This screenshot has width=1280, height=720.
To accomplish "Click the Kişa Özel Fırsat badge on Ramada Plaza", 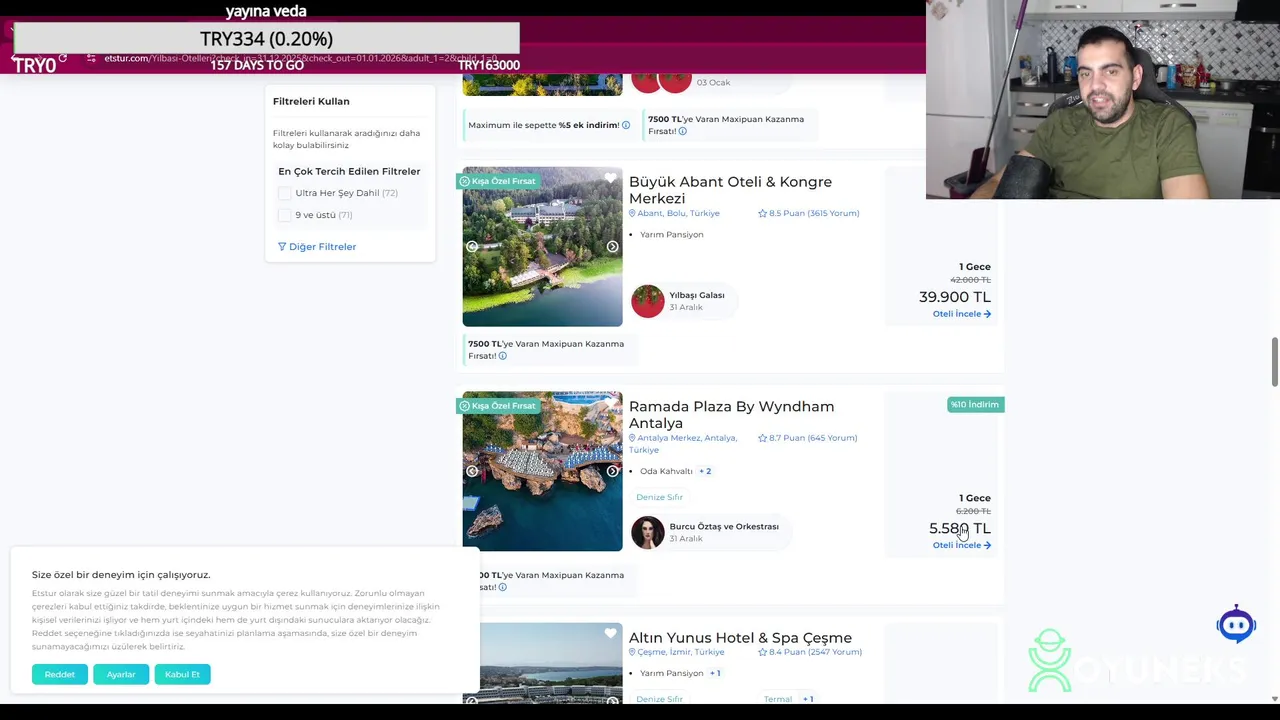I will pyautogui.click(x=498, y=406).
